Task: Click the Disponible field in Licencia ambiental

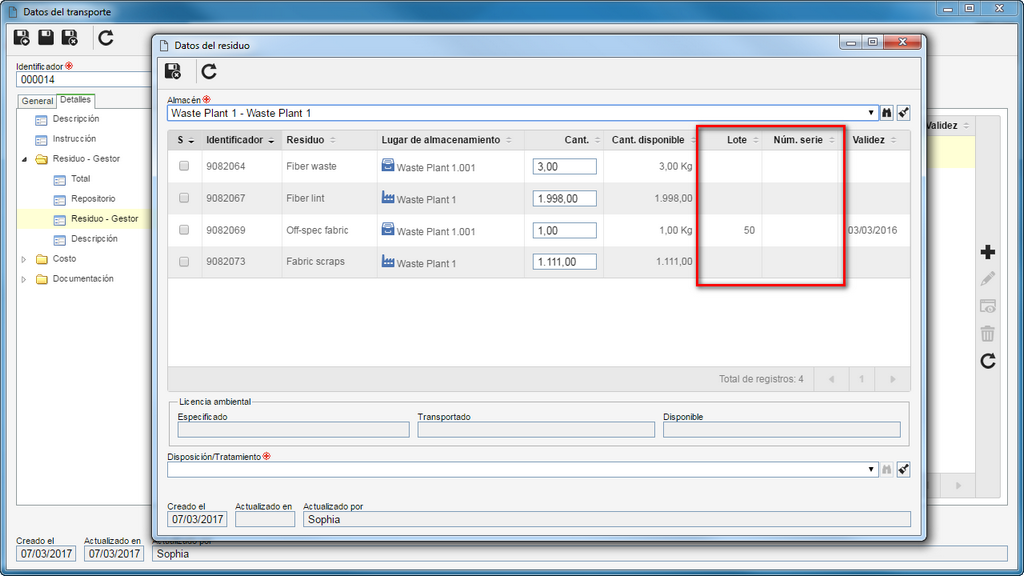Action: click(x=781, y=430)
